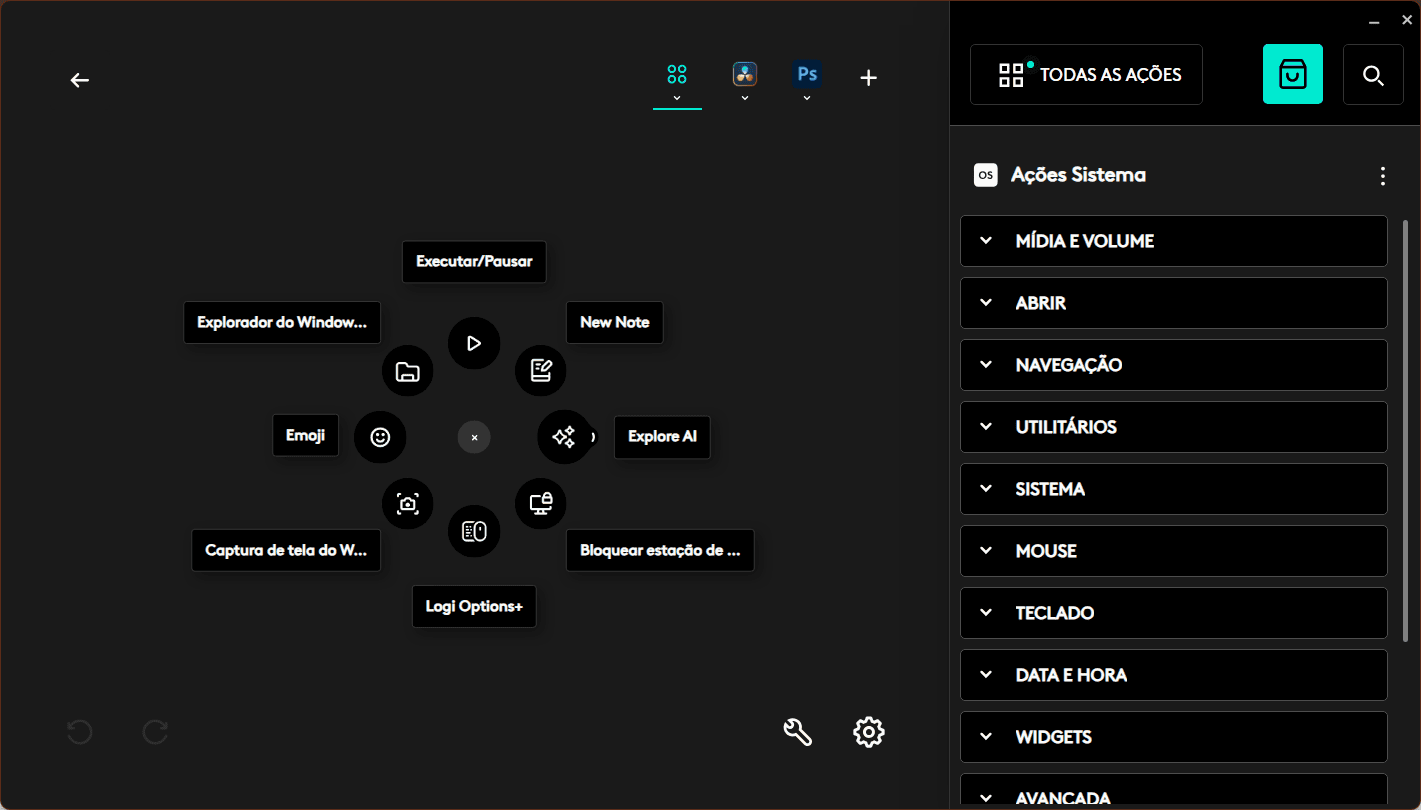The image size is (1421, 810).
Task: Click the wrench tools icon
Action: point(797,732)
